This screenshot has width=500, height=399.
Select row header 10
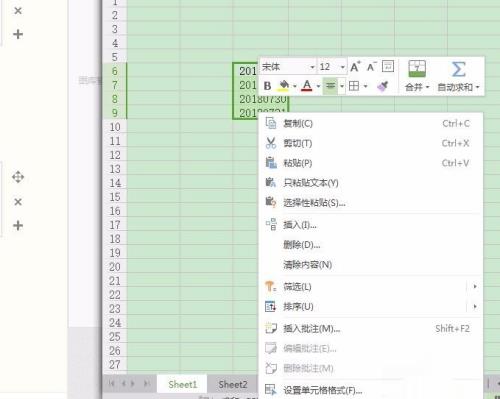click(115, 127)
